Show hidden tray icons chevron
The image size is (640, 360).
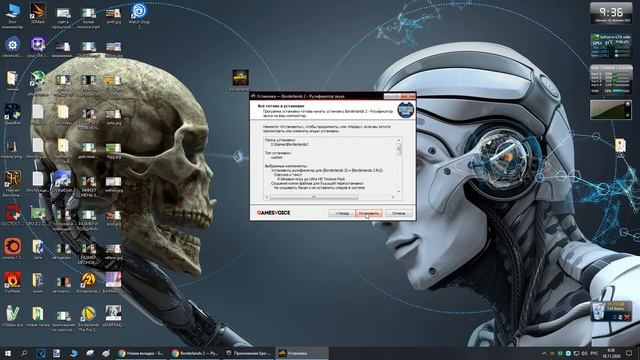coord(544,353)
